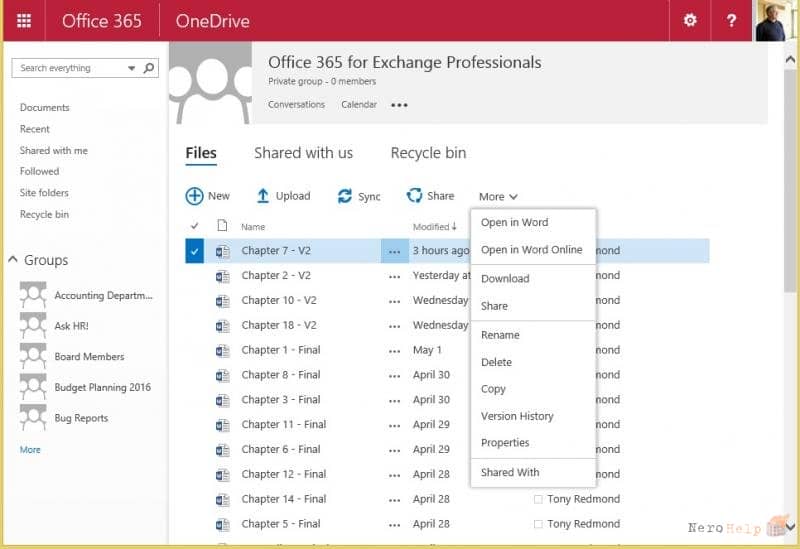Collapse the More dropdown in toolbar

point(498,196)
